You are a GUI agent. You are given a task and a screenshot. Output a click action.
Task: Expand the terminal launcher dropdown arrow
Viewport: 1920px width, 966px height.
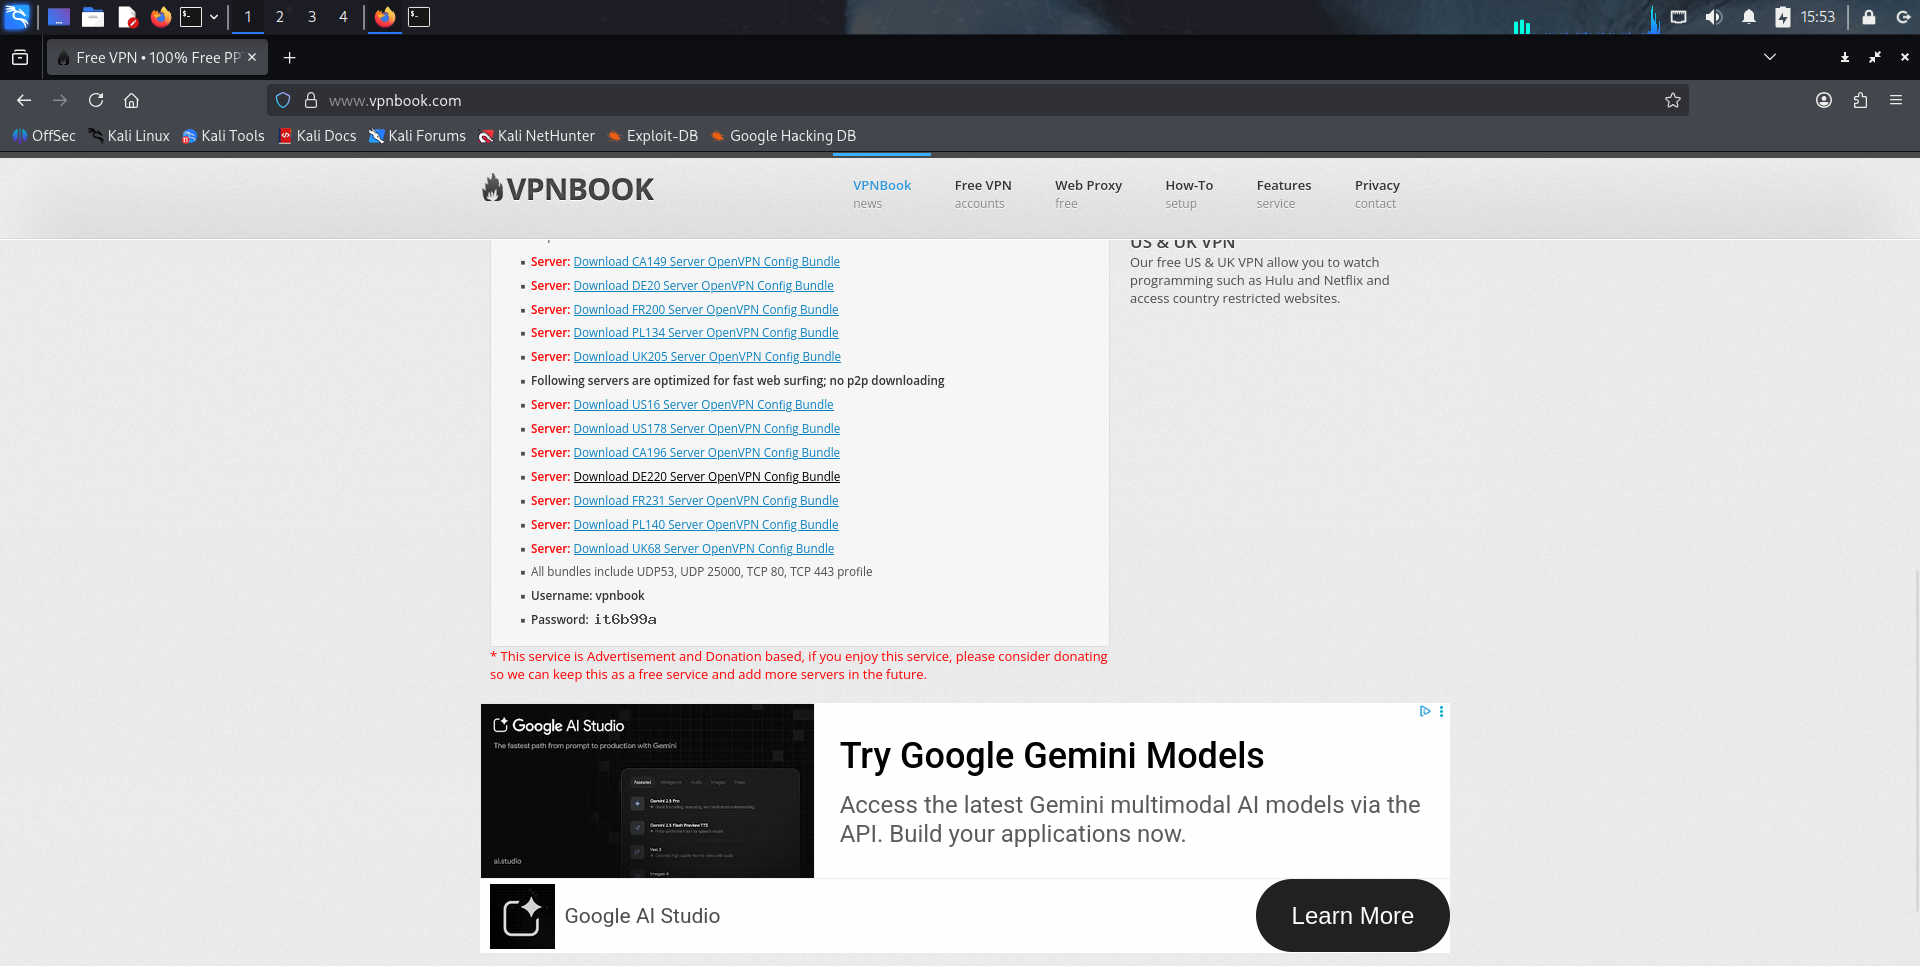[214, 17]
